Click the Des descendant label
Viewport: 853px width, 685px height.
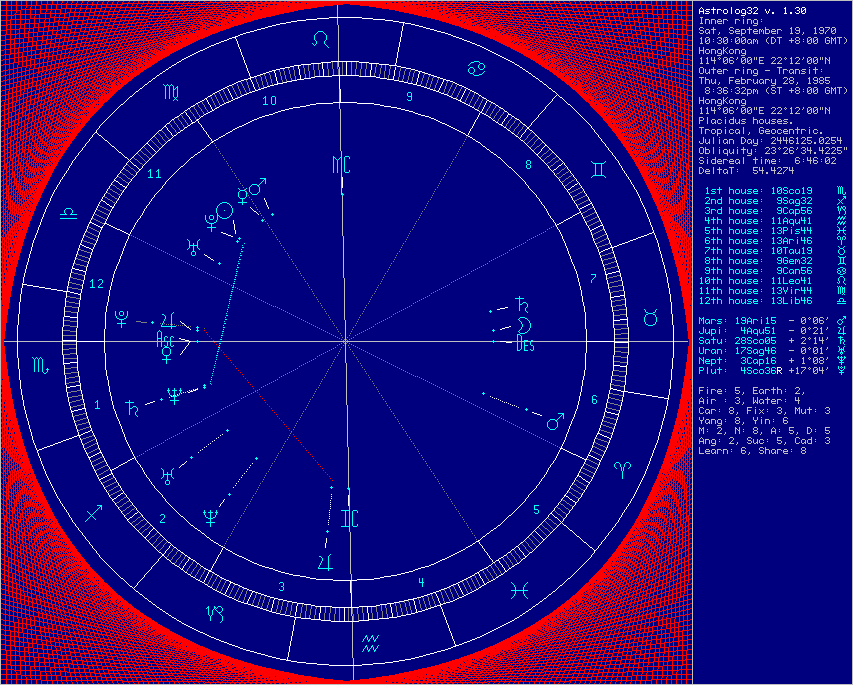(524, 346)
